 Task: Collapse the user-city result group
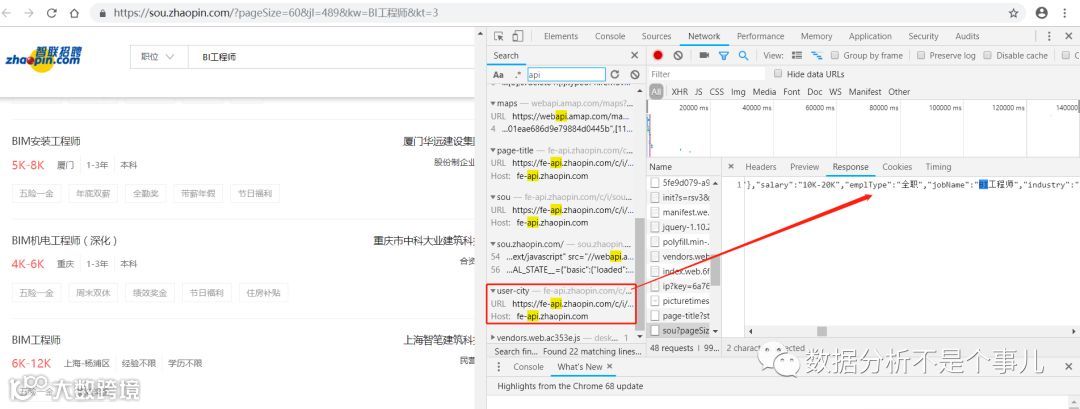492,291
